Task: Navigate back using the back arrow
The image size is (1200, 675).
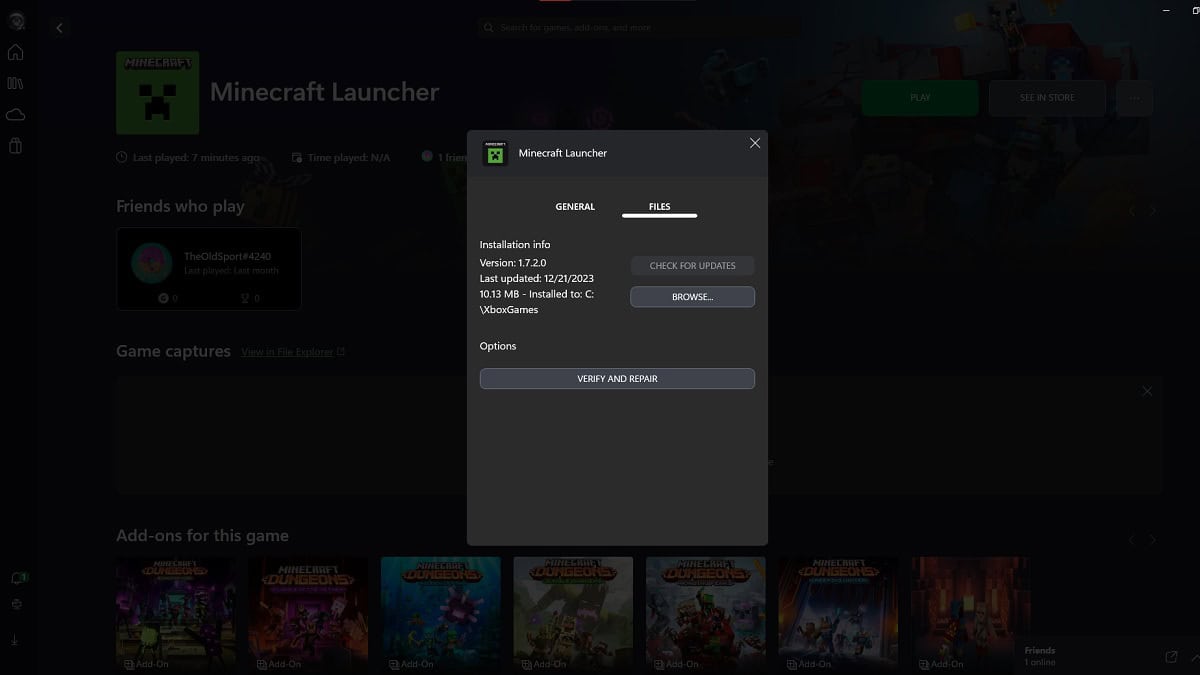Action: pyautogui.click(x=60, y=27)
